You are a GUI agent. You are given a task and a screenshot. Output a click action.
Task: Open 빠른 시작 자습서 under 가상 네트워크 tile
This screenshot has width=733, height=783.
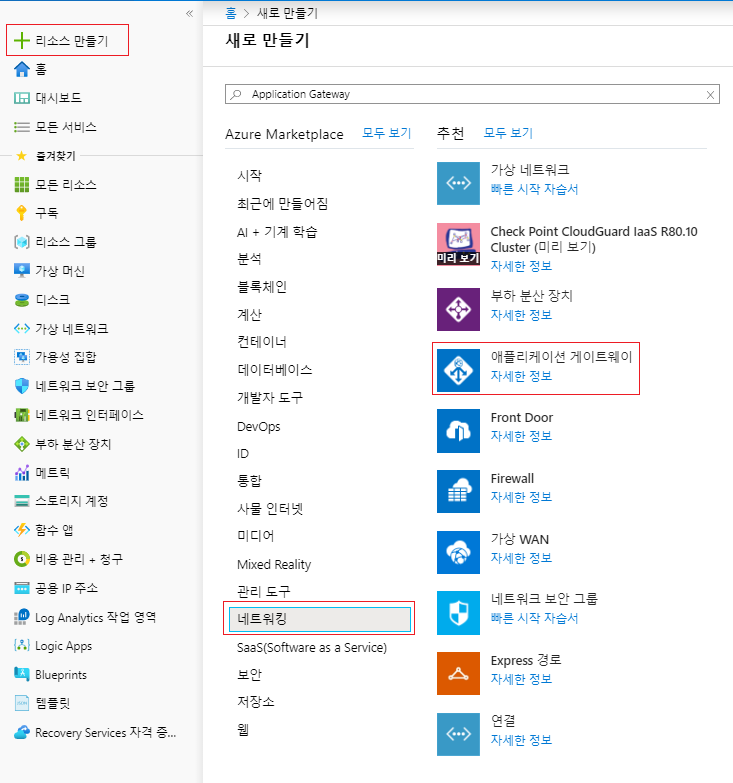pyautogui.click(x=534, y=189)
